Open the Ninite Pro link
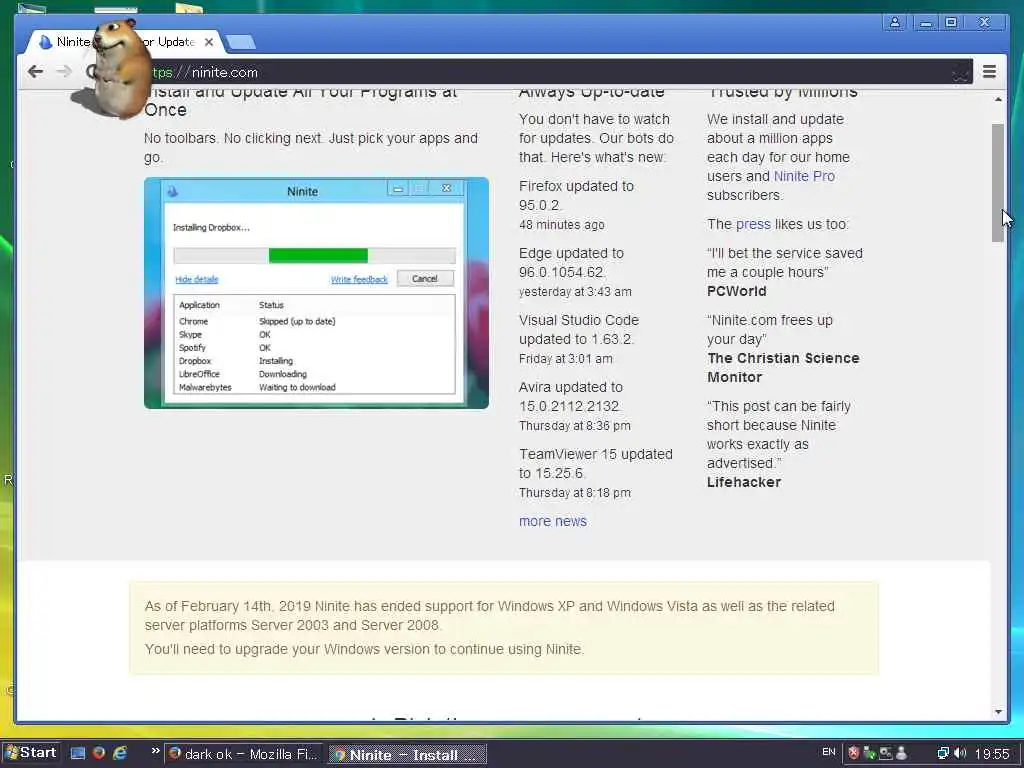This screenshot has height=768, width=1024. pos(804,176)
